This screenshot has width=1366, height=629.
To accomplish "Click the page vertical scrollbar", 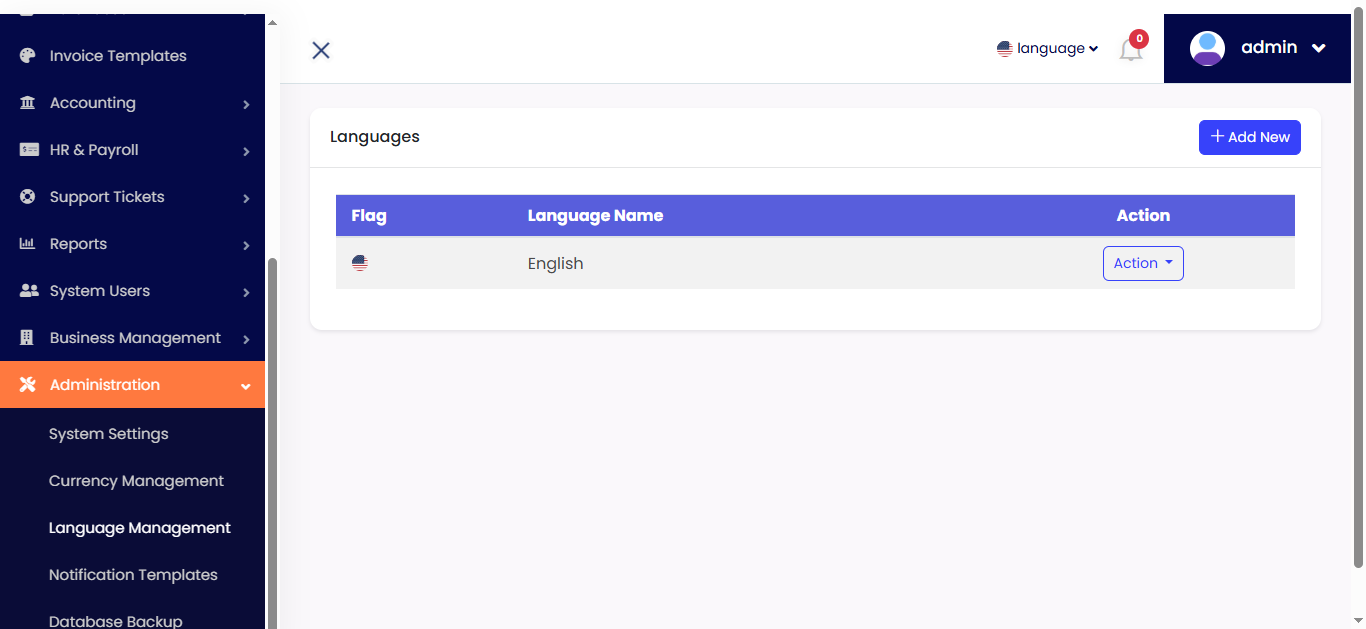I will coord(1358,290).
